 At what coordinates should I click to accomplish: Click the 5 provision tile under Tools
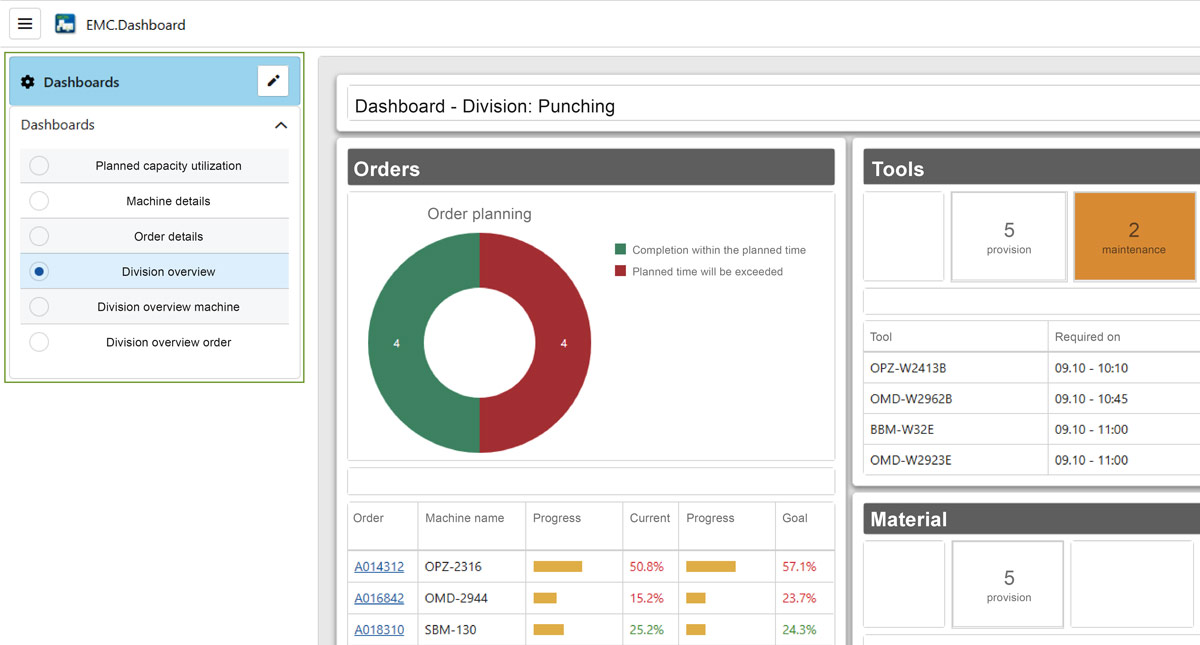click(x=1008, y=237)
